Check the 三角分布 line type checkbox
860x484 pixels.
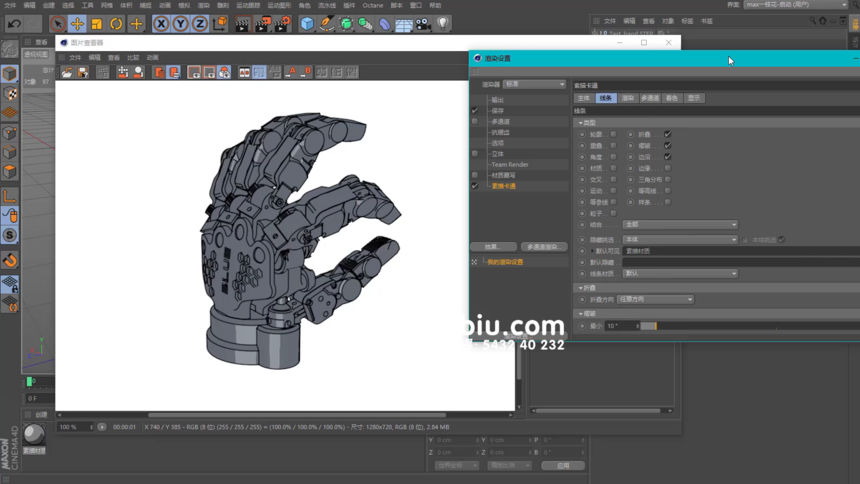pos(667,179)
